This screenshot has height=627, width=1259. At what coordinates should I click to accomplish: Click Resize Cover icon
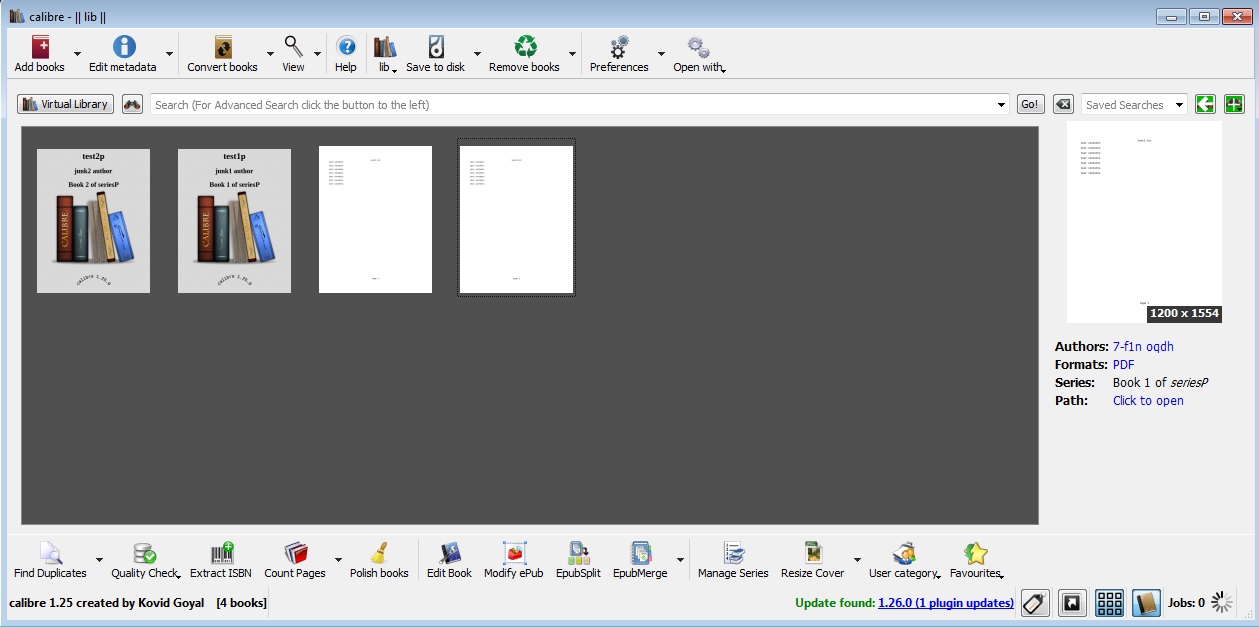[x=812, y=553]
